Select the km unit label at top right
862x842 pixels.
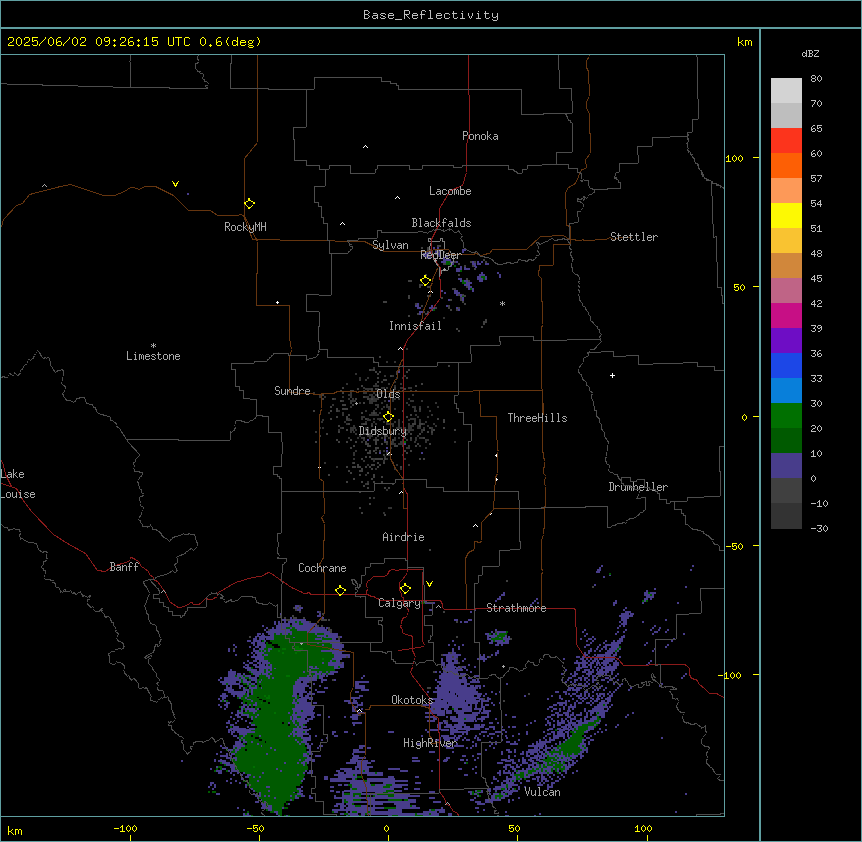click(744, 42)
